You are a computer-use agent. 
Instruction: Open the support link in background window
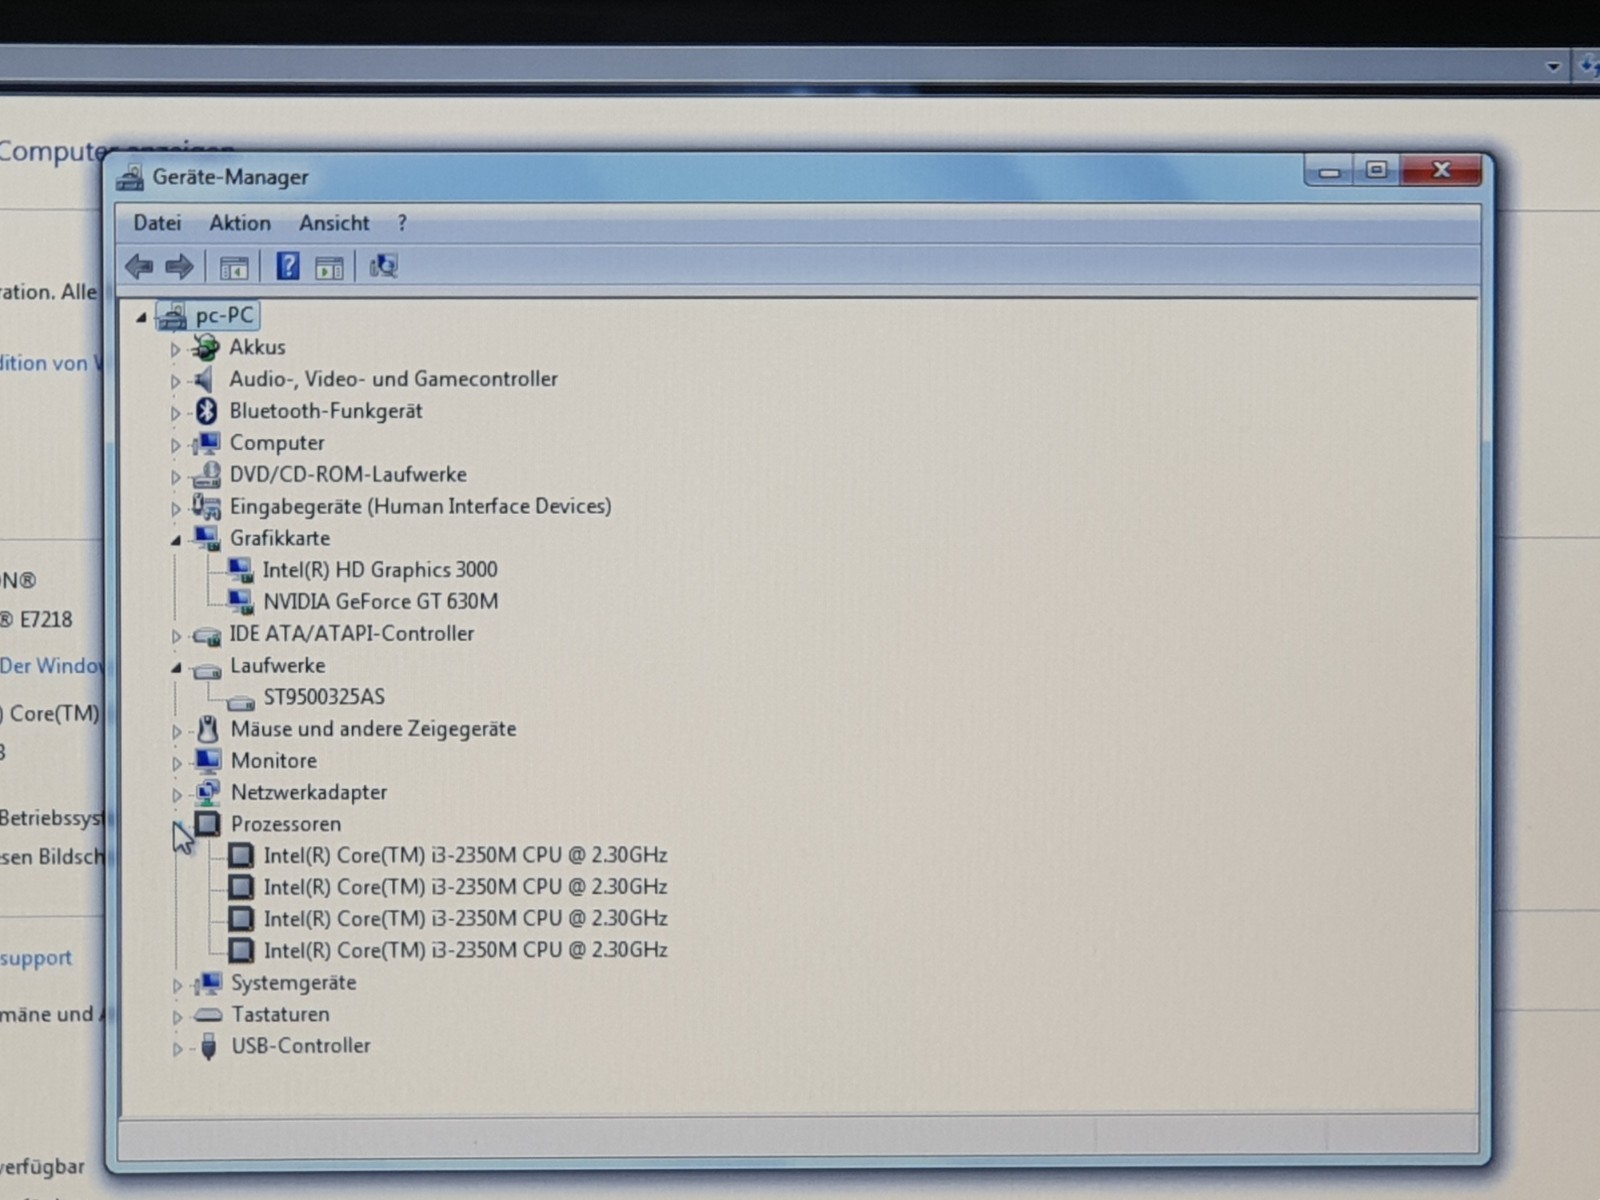coord(36,958)
